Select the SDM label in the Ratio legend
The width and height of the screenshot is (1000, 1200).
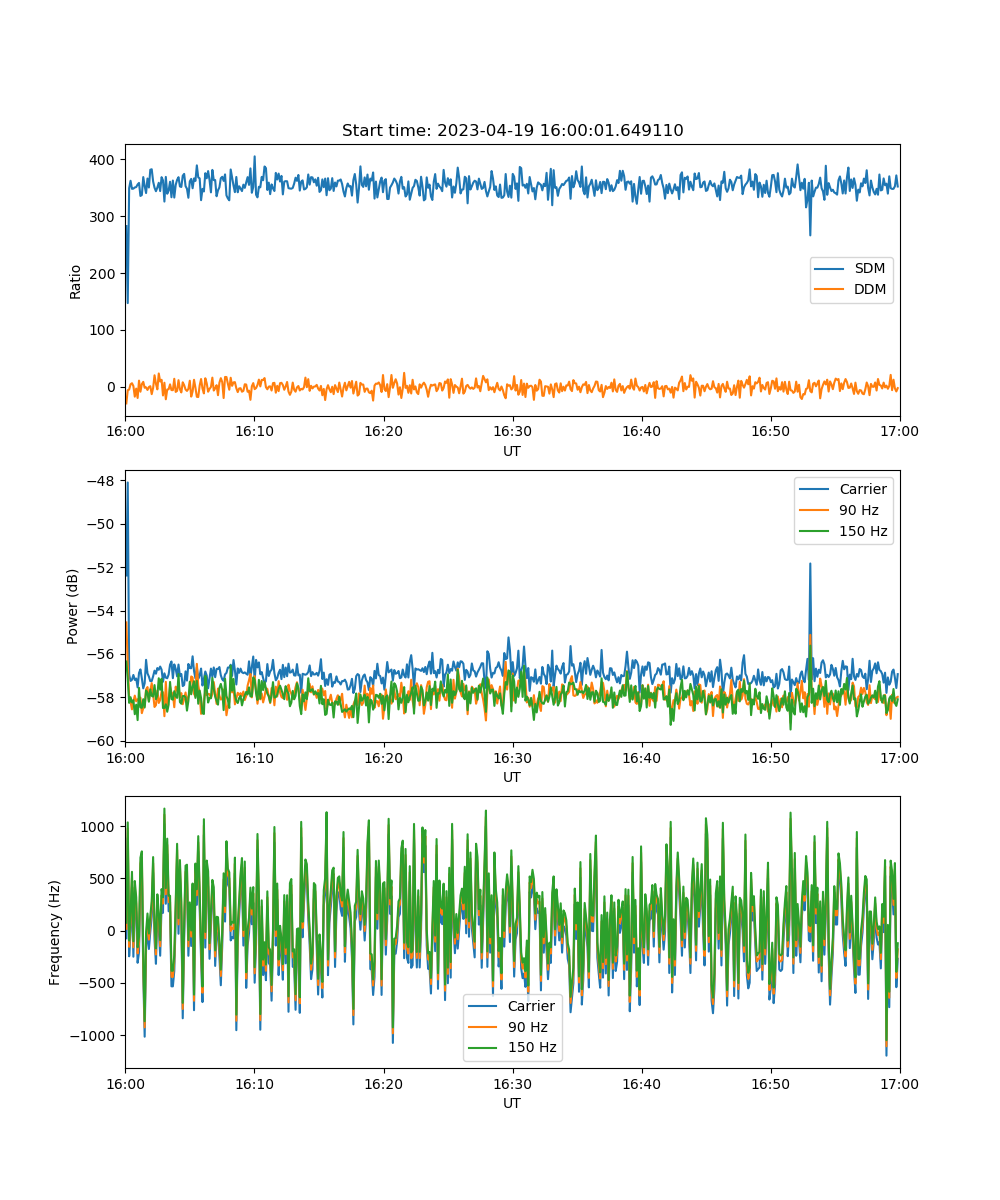pyautogui.click(x=869, y=269)
